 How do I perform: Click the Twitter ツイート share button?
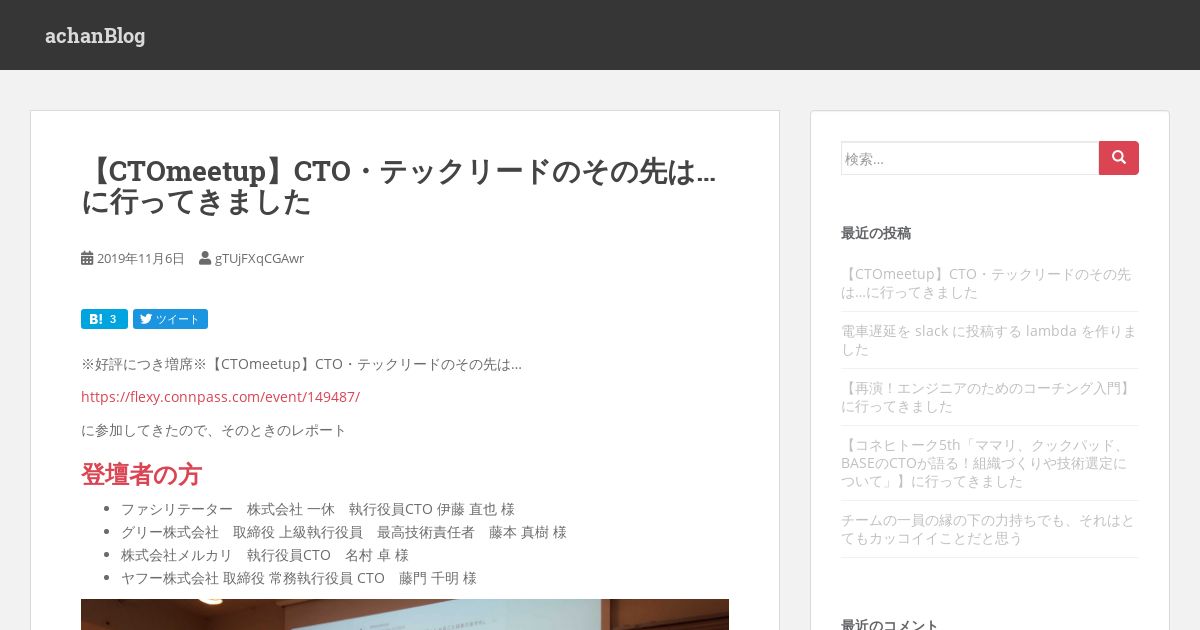click(x=170, y=319)
